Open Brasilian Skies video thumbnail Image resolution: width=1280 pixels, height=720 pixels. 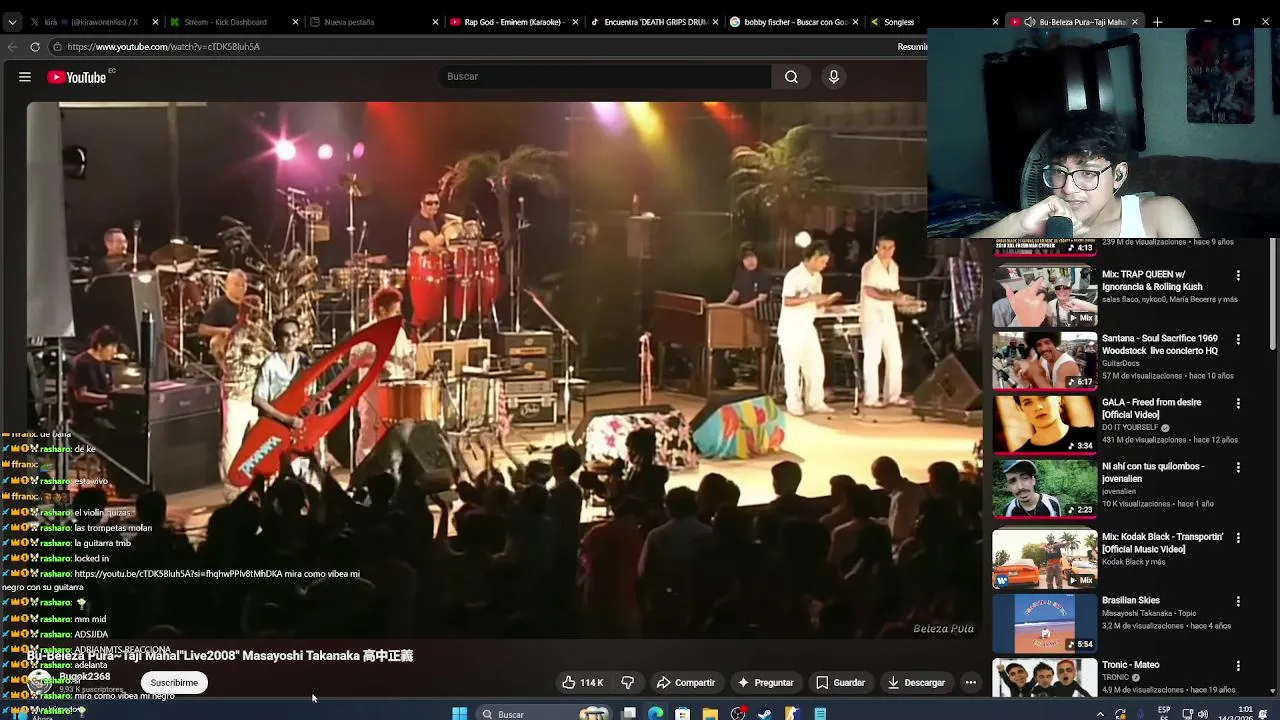pos(1045,623)
